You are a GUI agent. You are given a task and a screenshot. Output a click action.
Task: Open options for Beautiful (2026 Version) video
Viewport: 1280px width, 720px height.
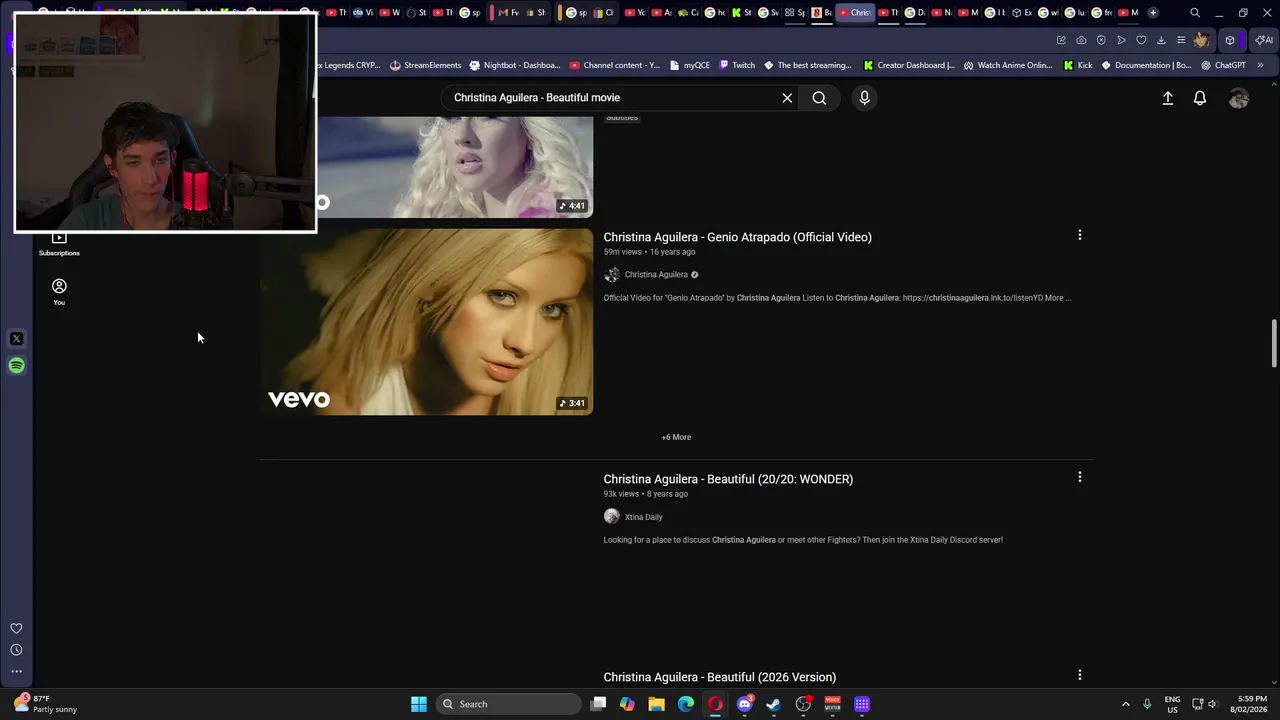(x=1079, y=675)
